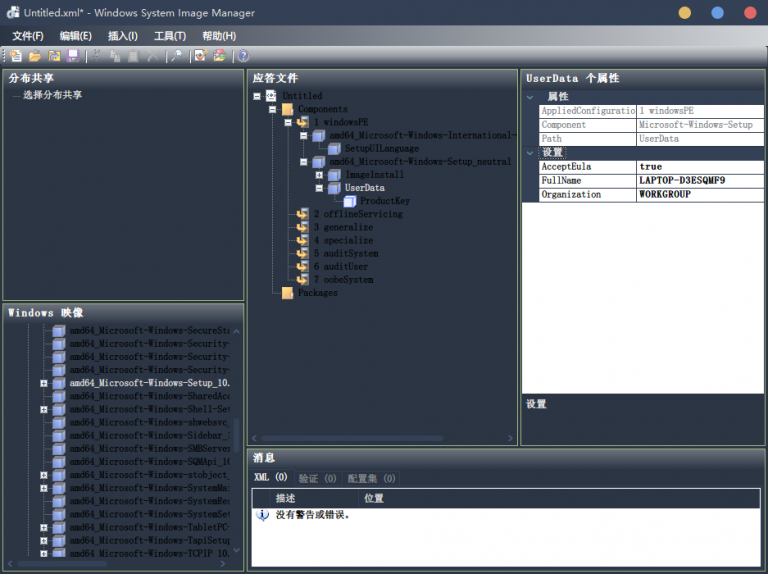Viewport: 768px width, 574px height.
Task: Click the Find magnifier toolbar icon
Action: click(x=176, y=56)
